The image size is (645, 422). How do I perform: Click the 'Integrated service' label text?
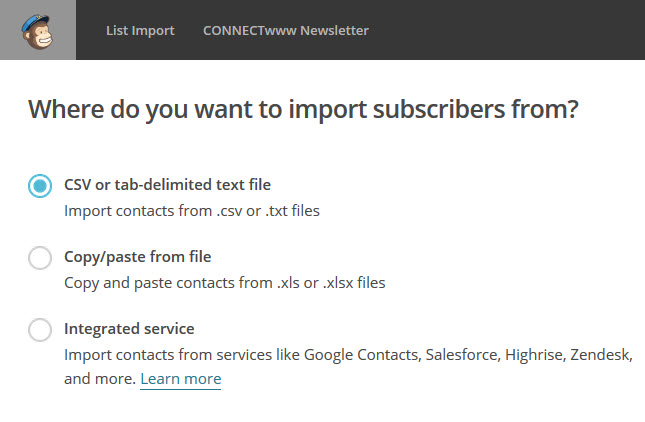(129, 329)
